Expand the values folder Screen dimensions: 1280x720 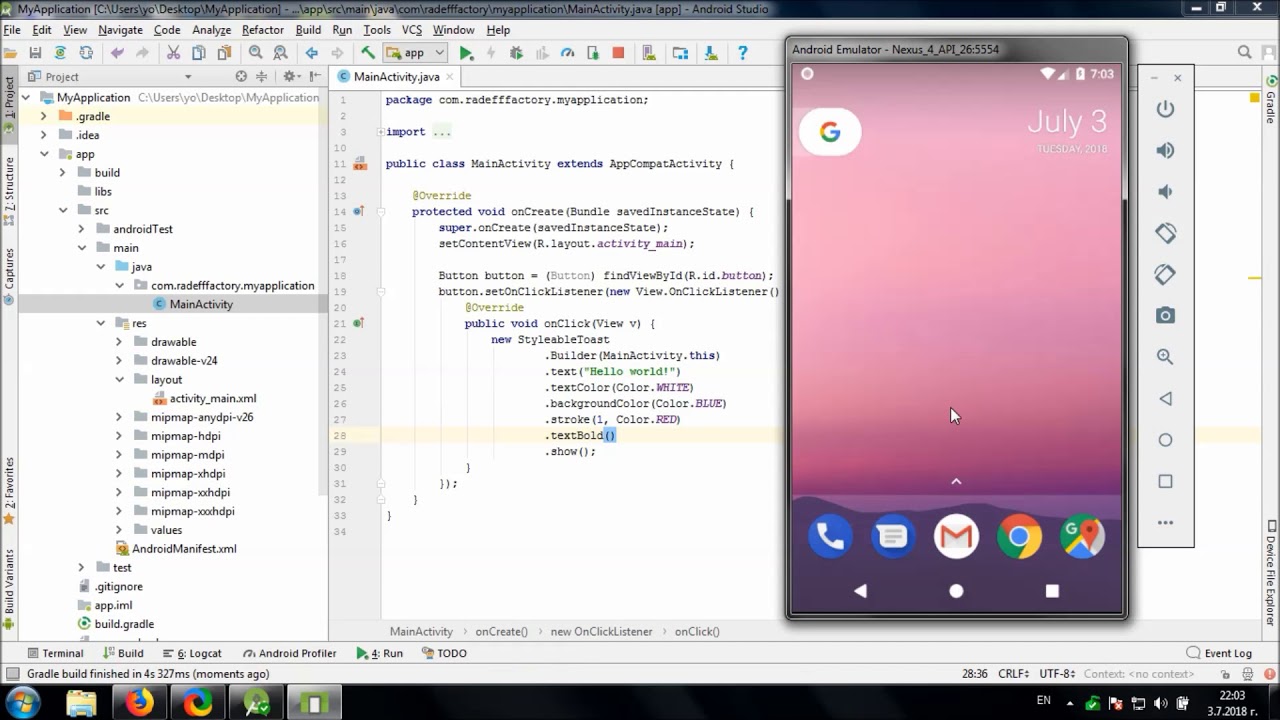119,530
